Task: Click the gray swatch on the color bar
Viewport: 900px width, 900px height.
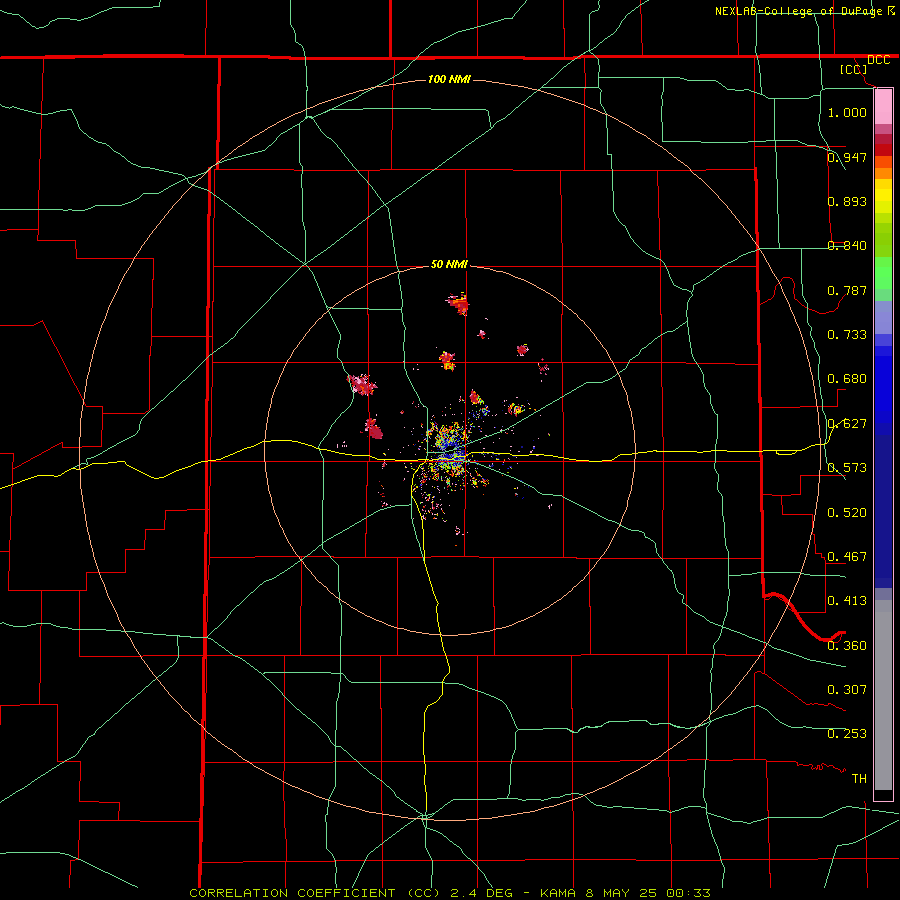Action: (883, 695)
